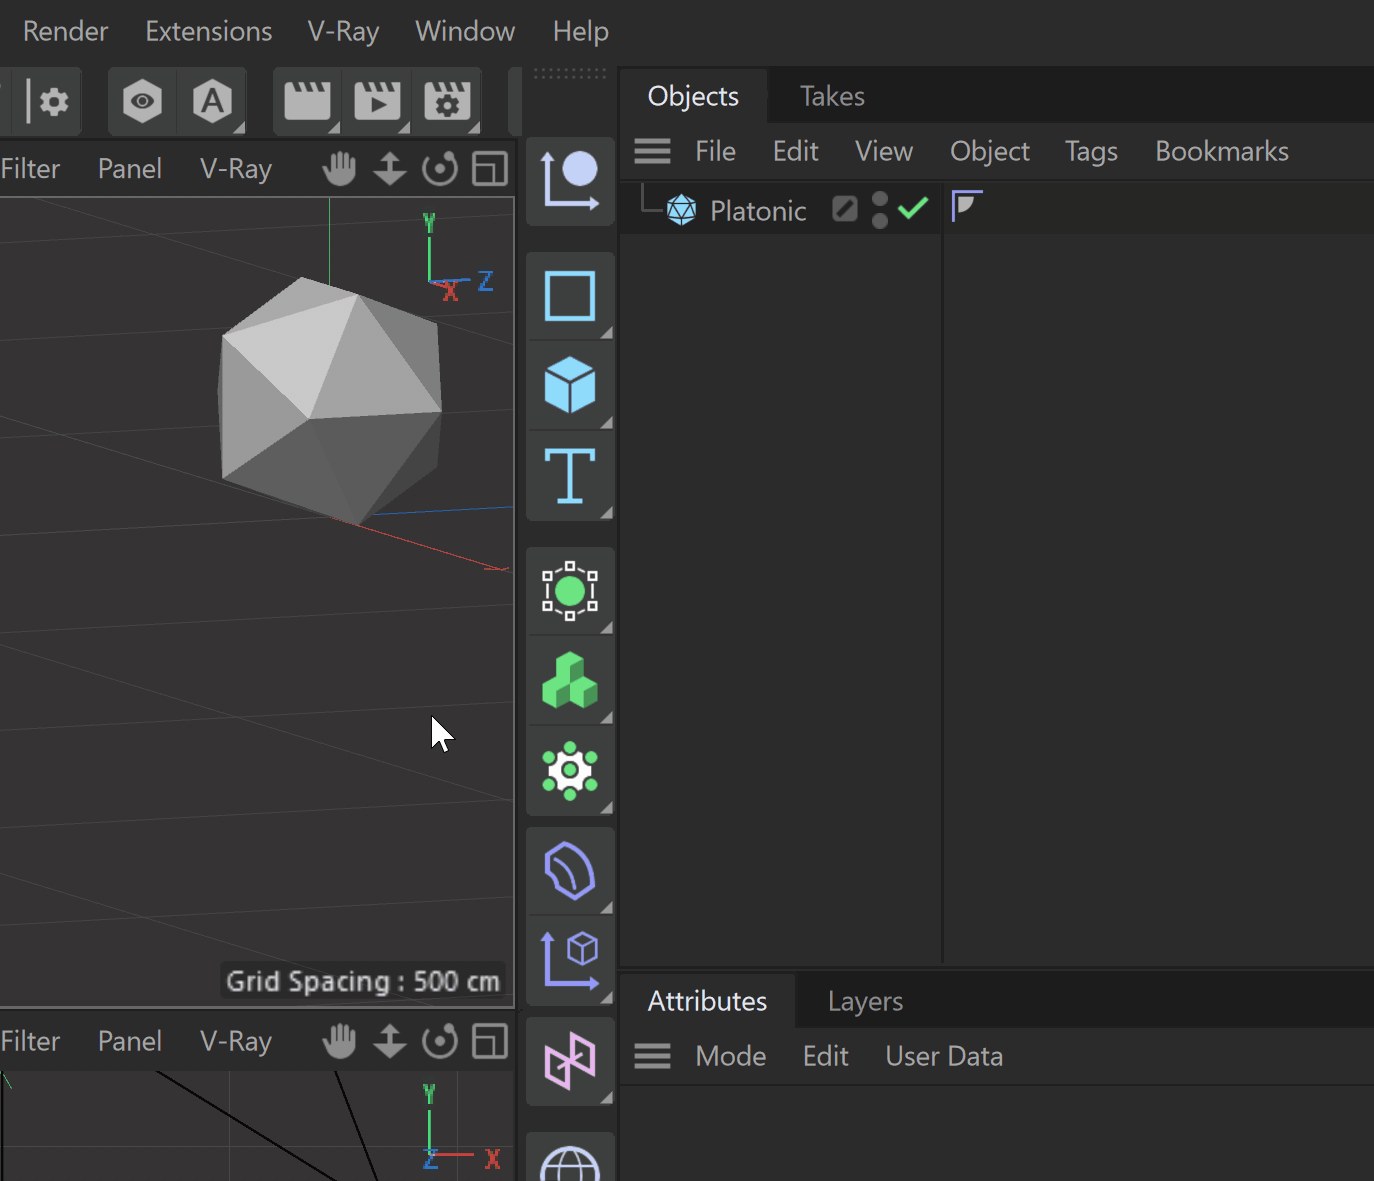The height and width of the screenshot is (1181, 1374).
Task: Click the Volume Builder green cubes icon
Action: (570, 680)
